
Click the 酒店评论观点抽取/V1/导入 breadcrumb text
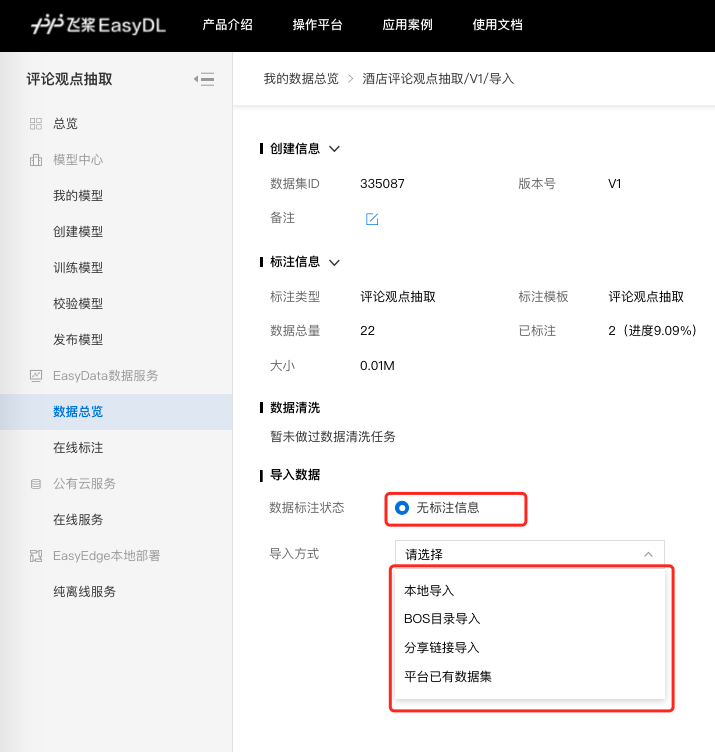tap(438, 79)
